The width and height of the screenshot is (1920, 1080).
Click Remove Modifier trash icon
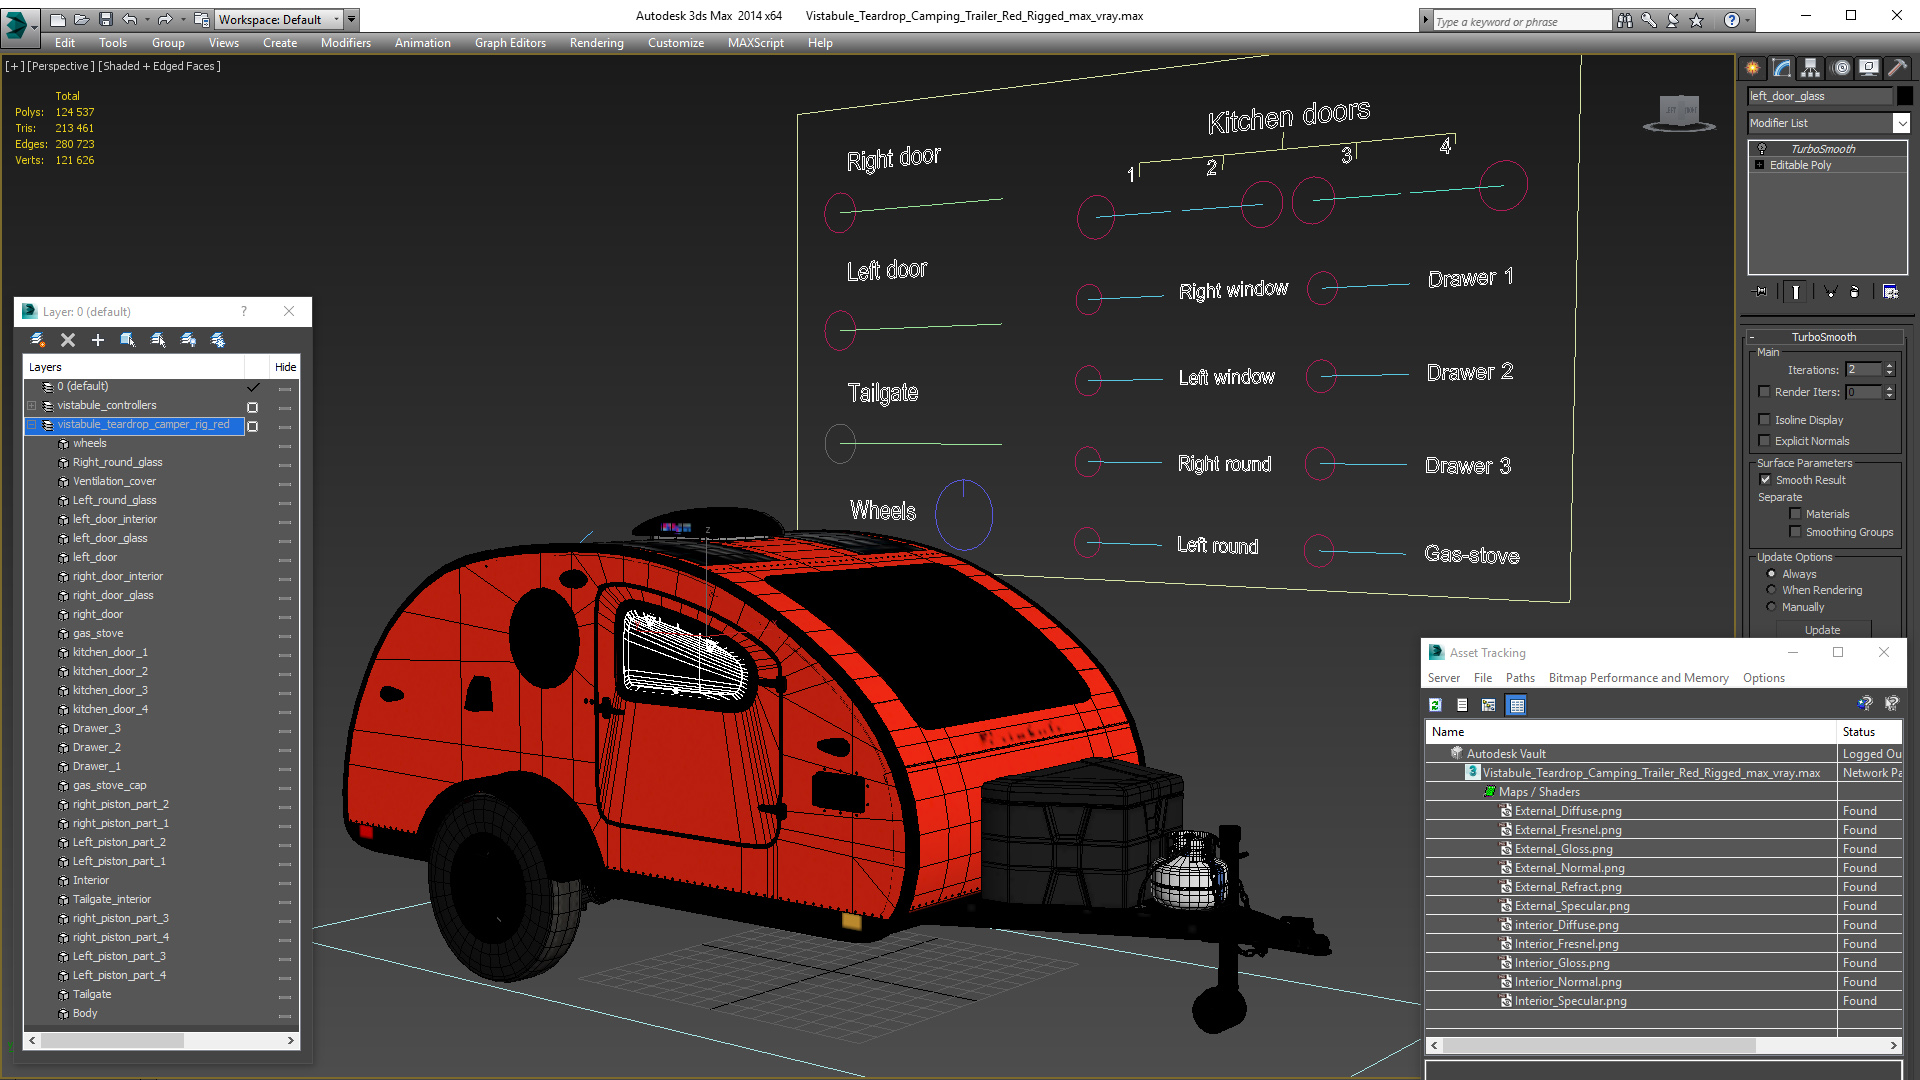1855,292
